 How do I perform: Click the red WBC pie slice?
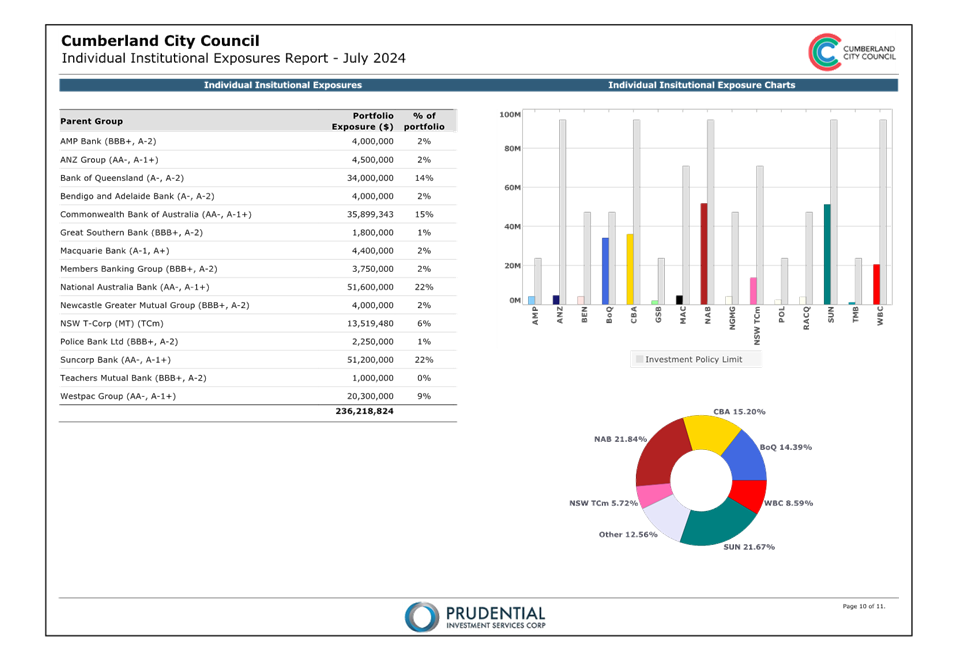point(749,495)
